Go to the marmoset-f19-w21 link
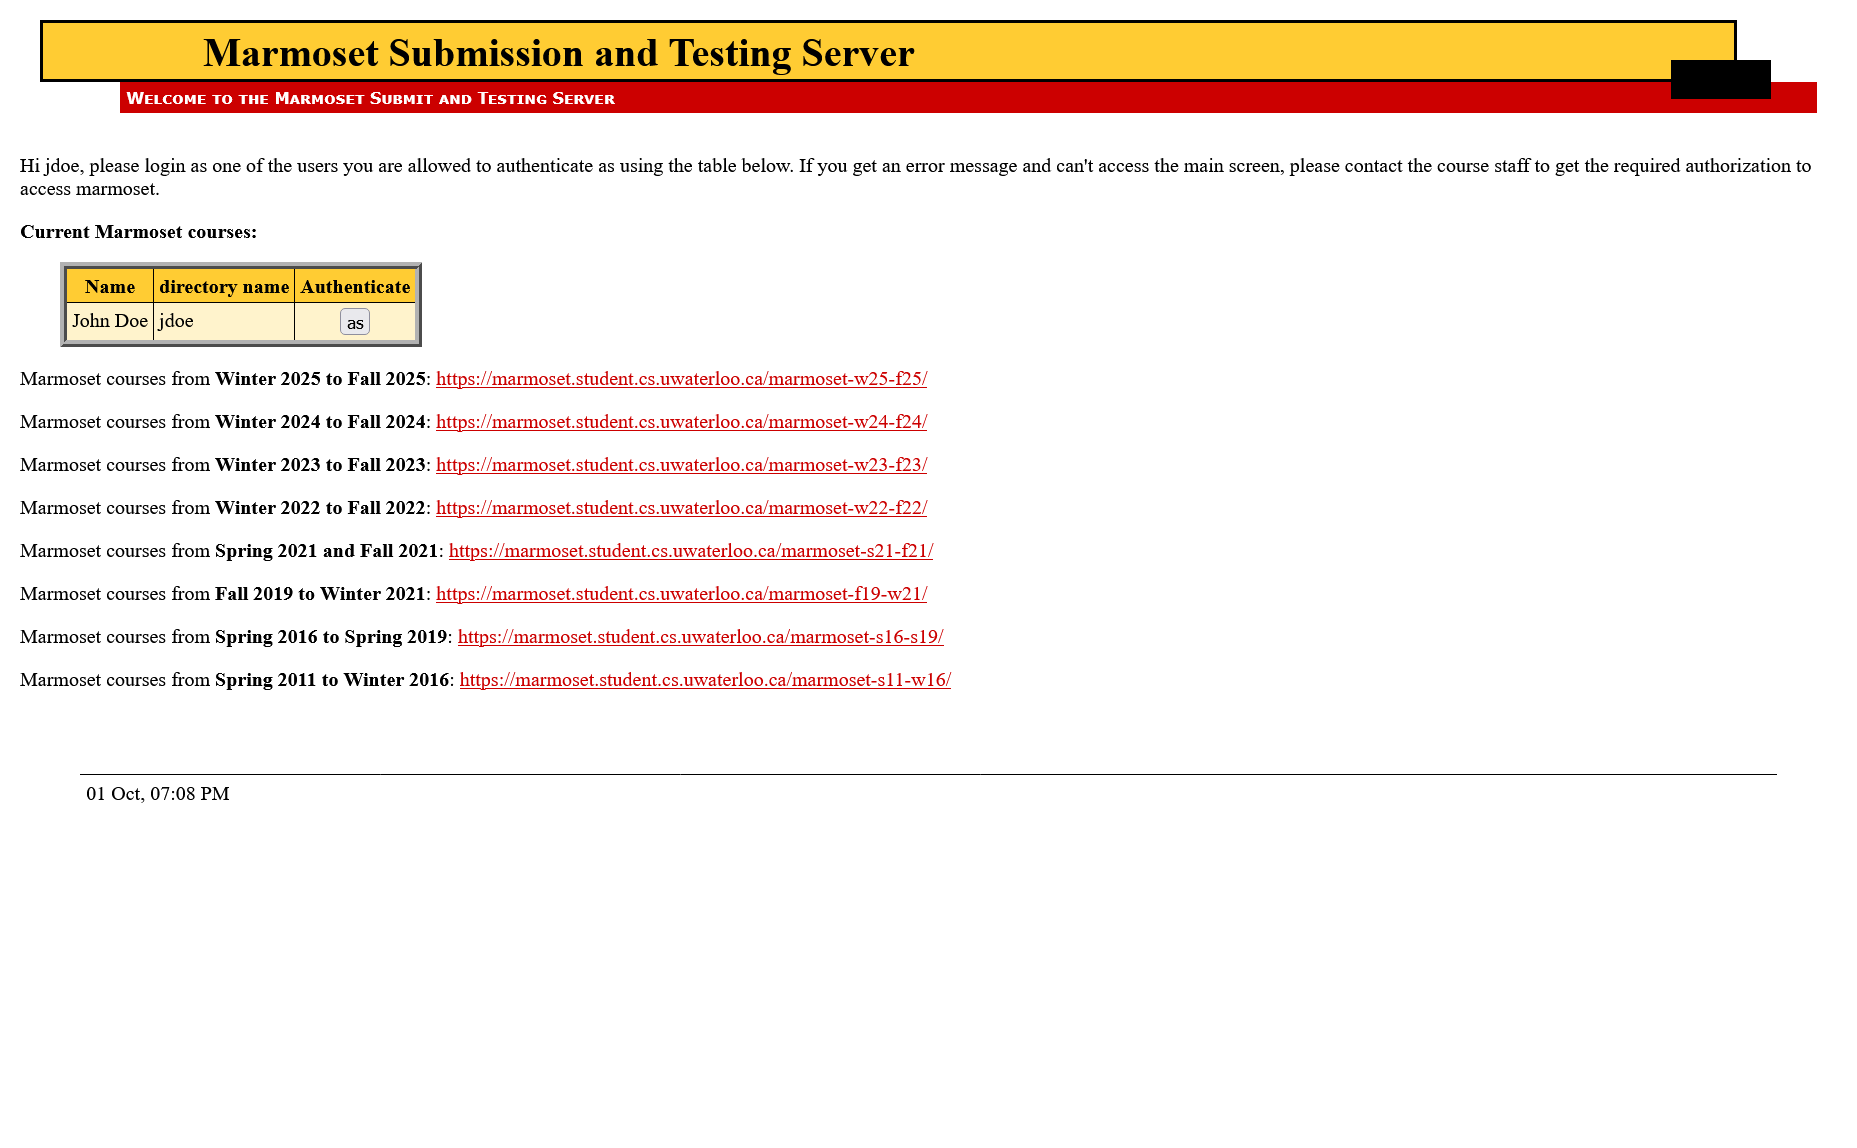The image size is (1857, 1148). [x=681, y=594]
